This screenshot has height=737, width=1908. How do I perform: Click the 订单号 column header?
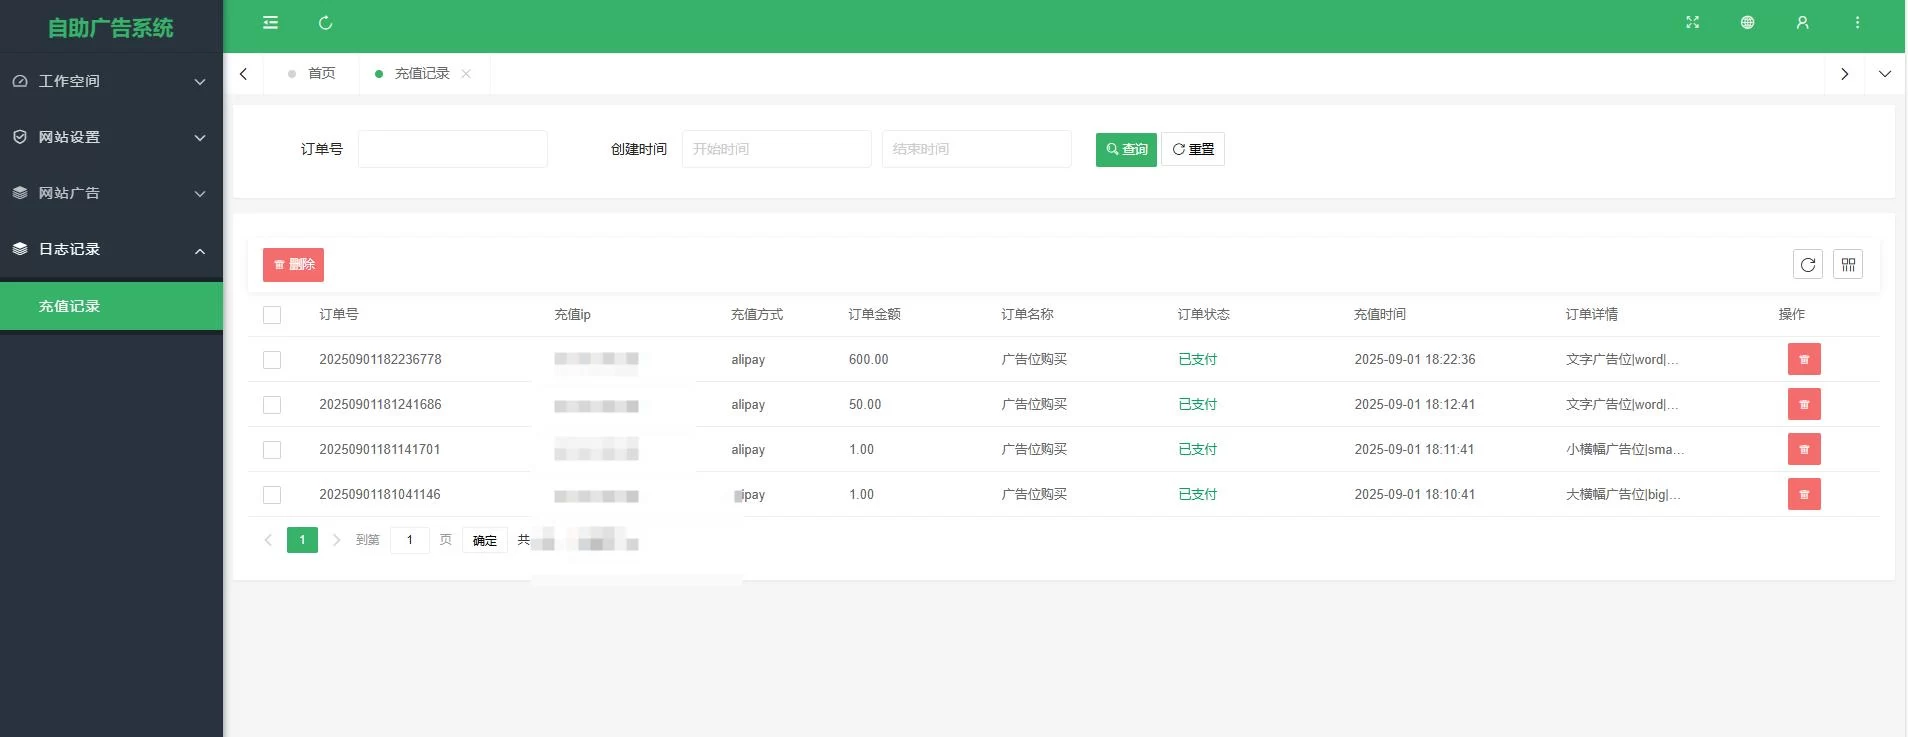339,314
